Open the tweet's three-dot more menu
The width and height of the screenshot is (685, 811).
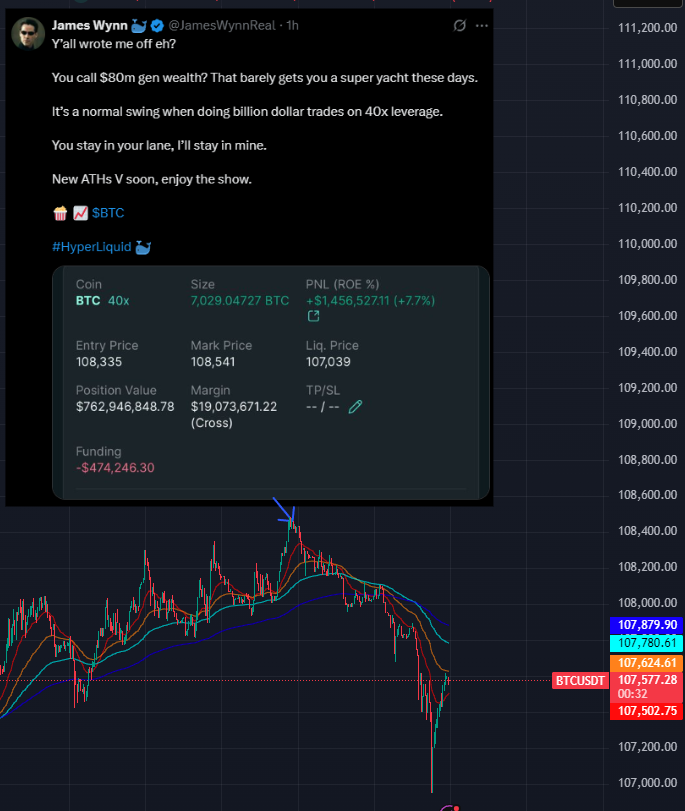click(482, 25)
